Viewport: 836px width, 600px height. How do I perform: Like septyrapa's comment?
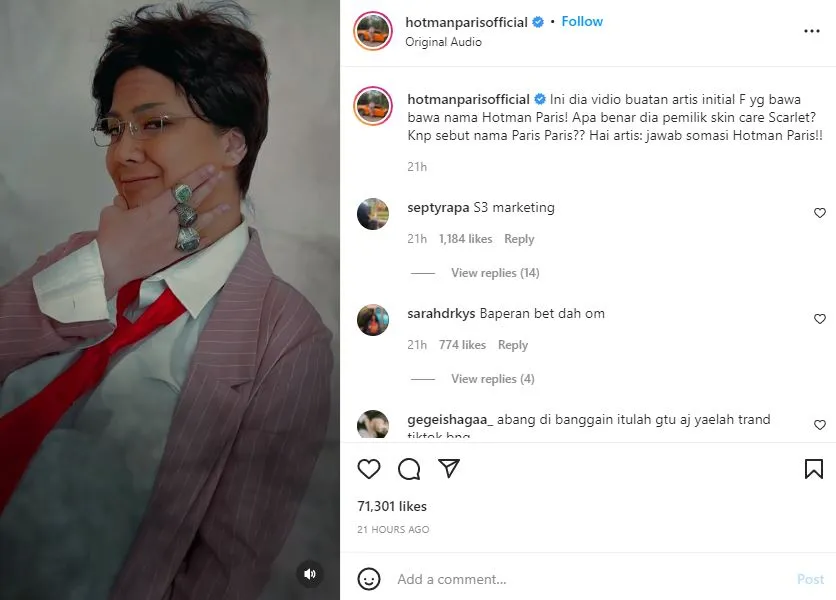tap(819, 213)
